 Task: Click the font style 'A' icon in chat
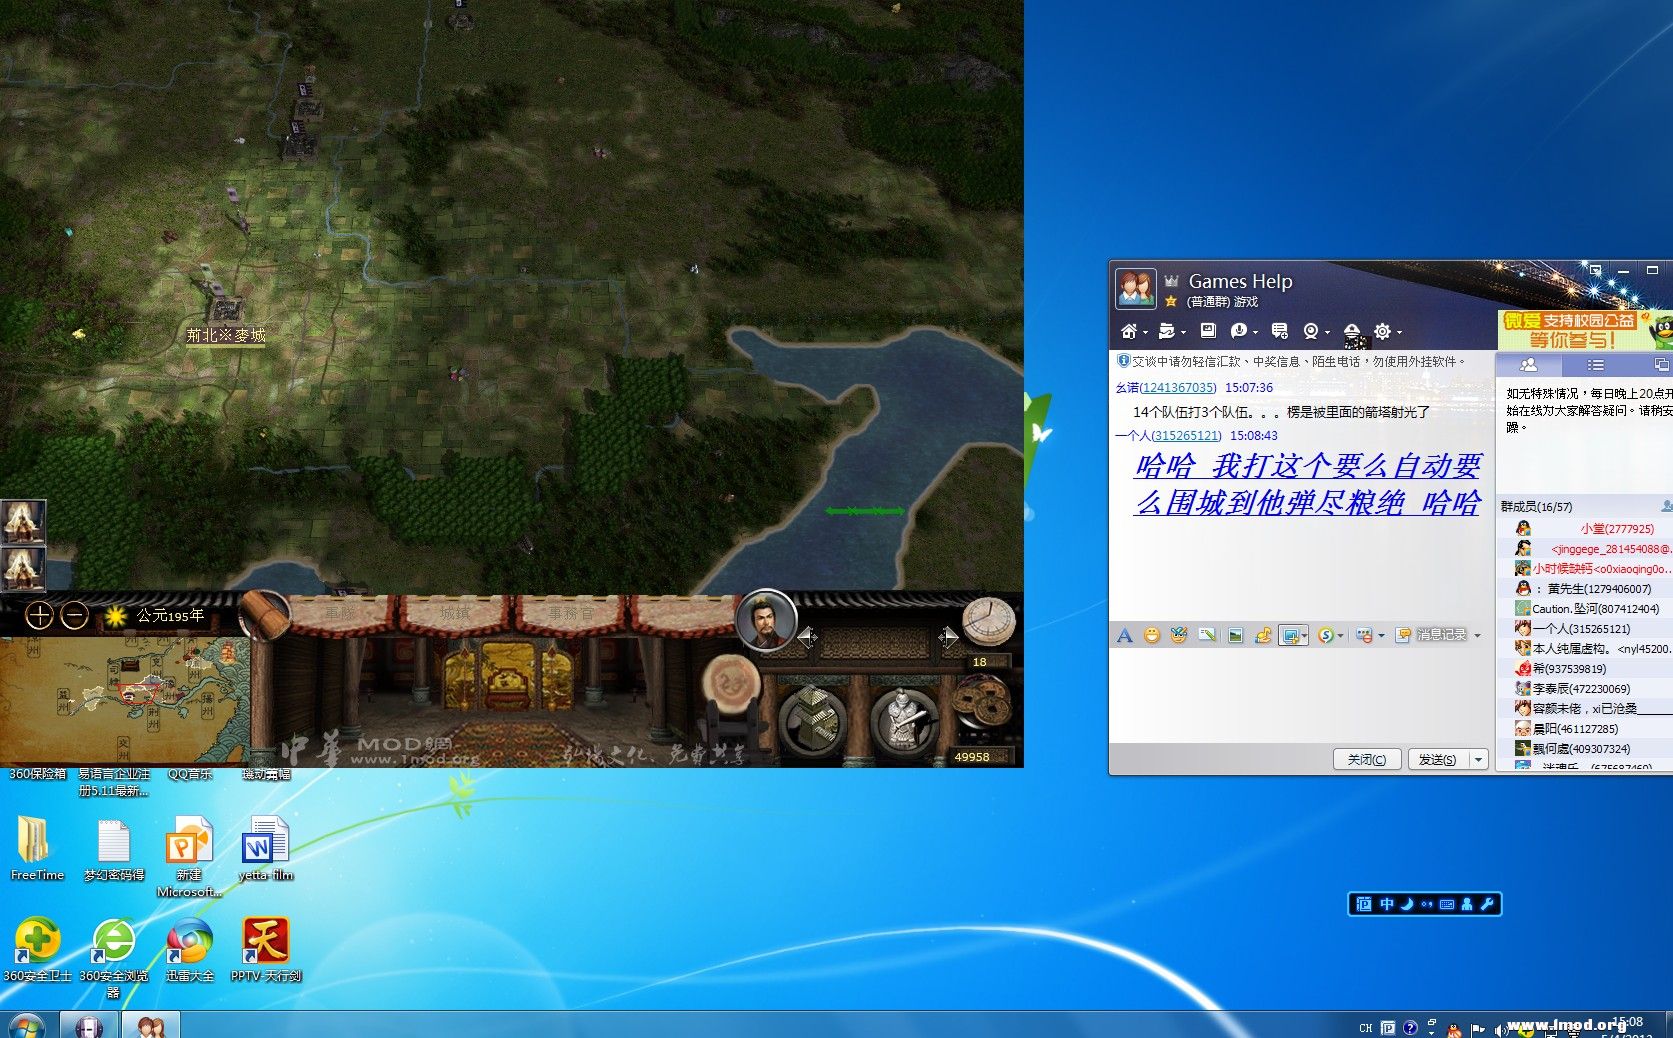pos(1124,636)
